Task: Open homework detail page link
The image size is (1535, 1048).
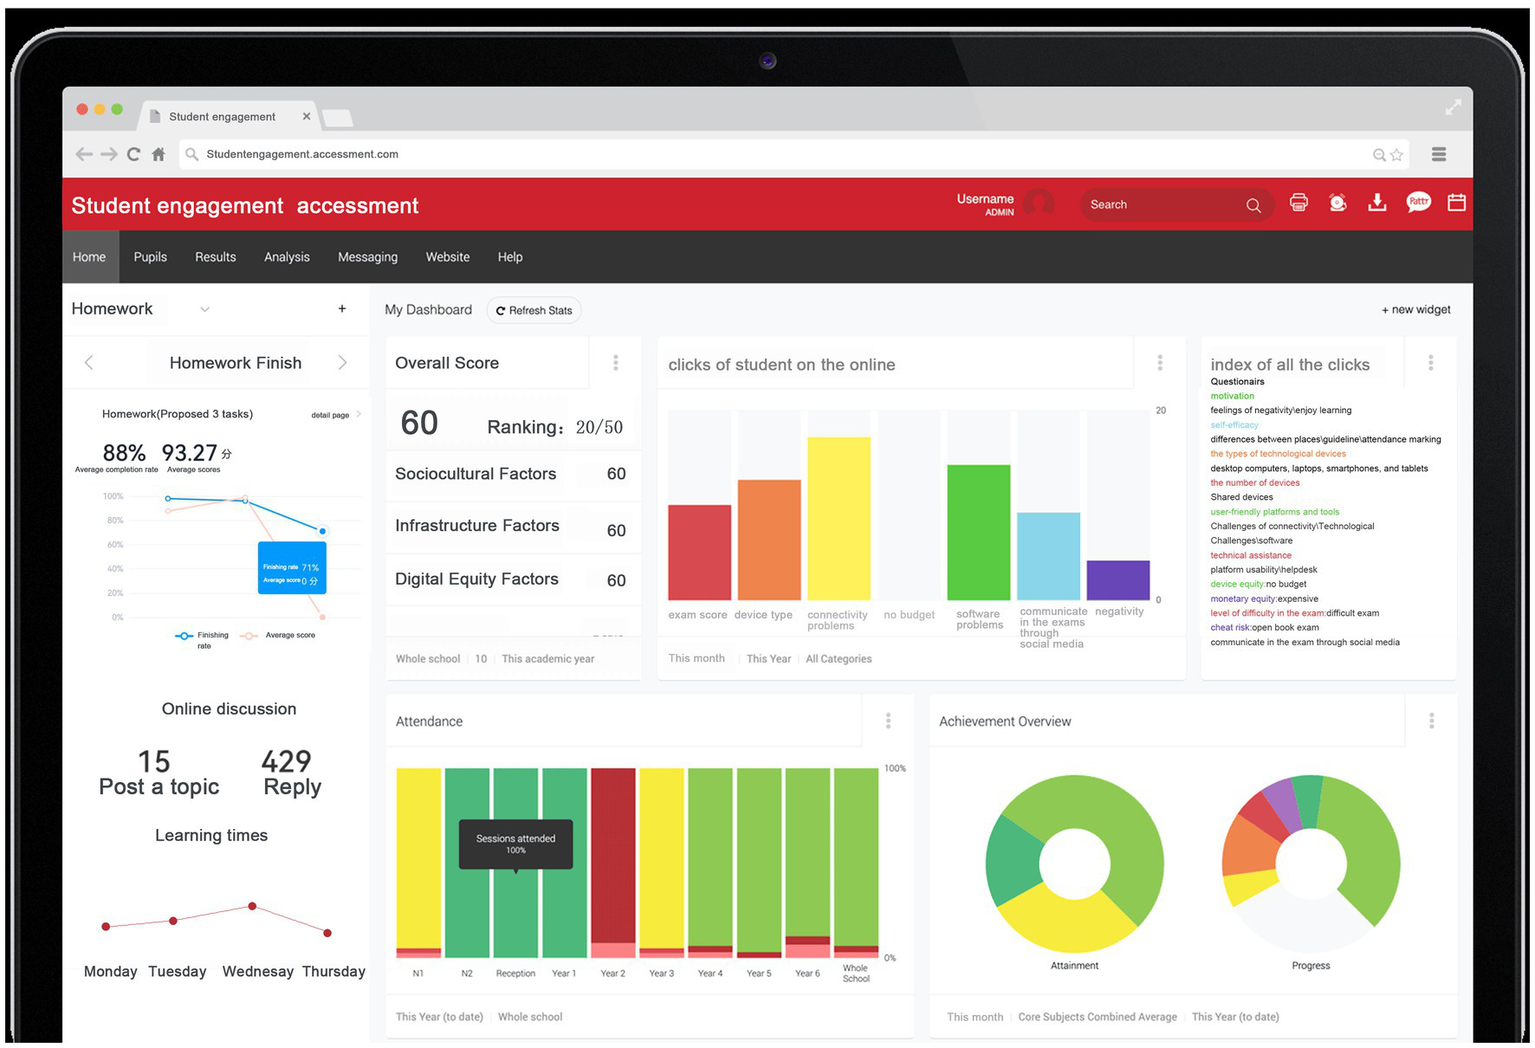Action: (x=331, y=415)
